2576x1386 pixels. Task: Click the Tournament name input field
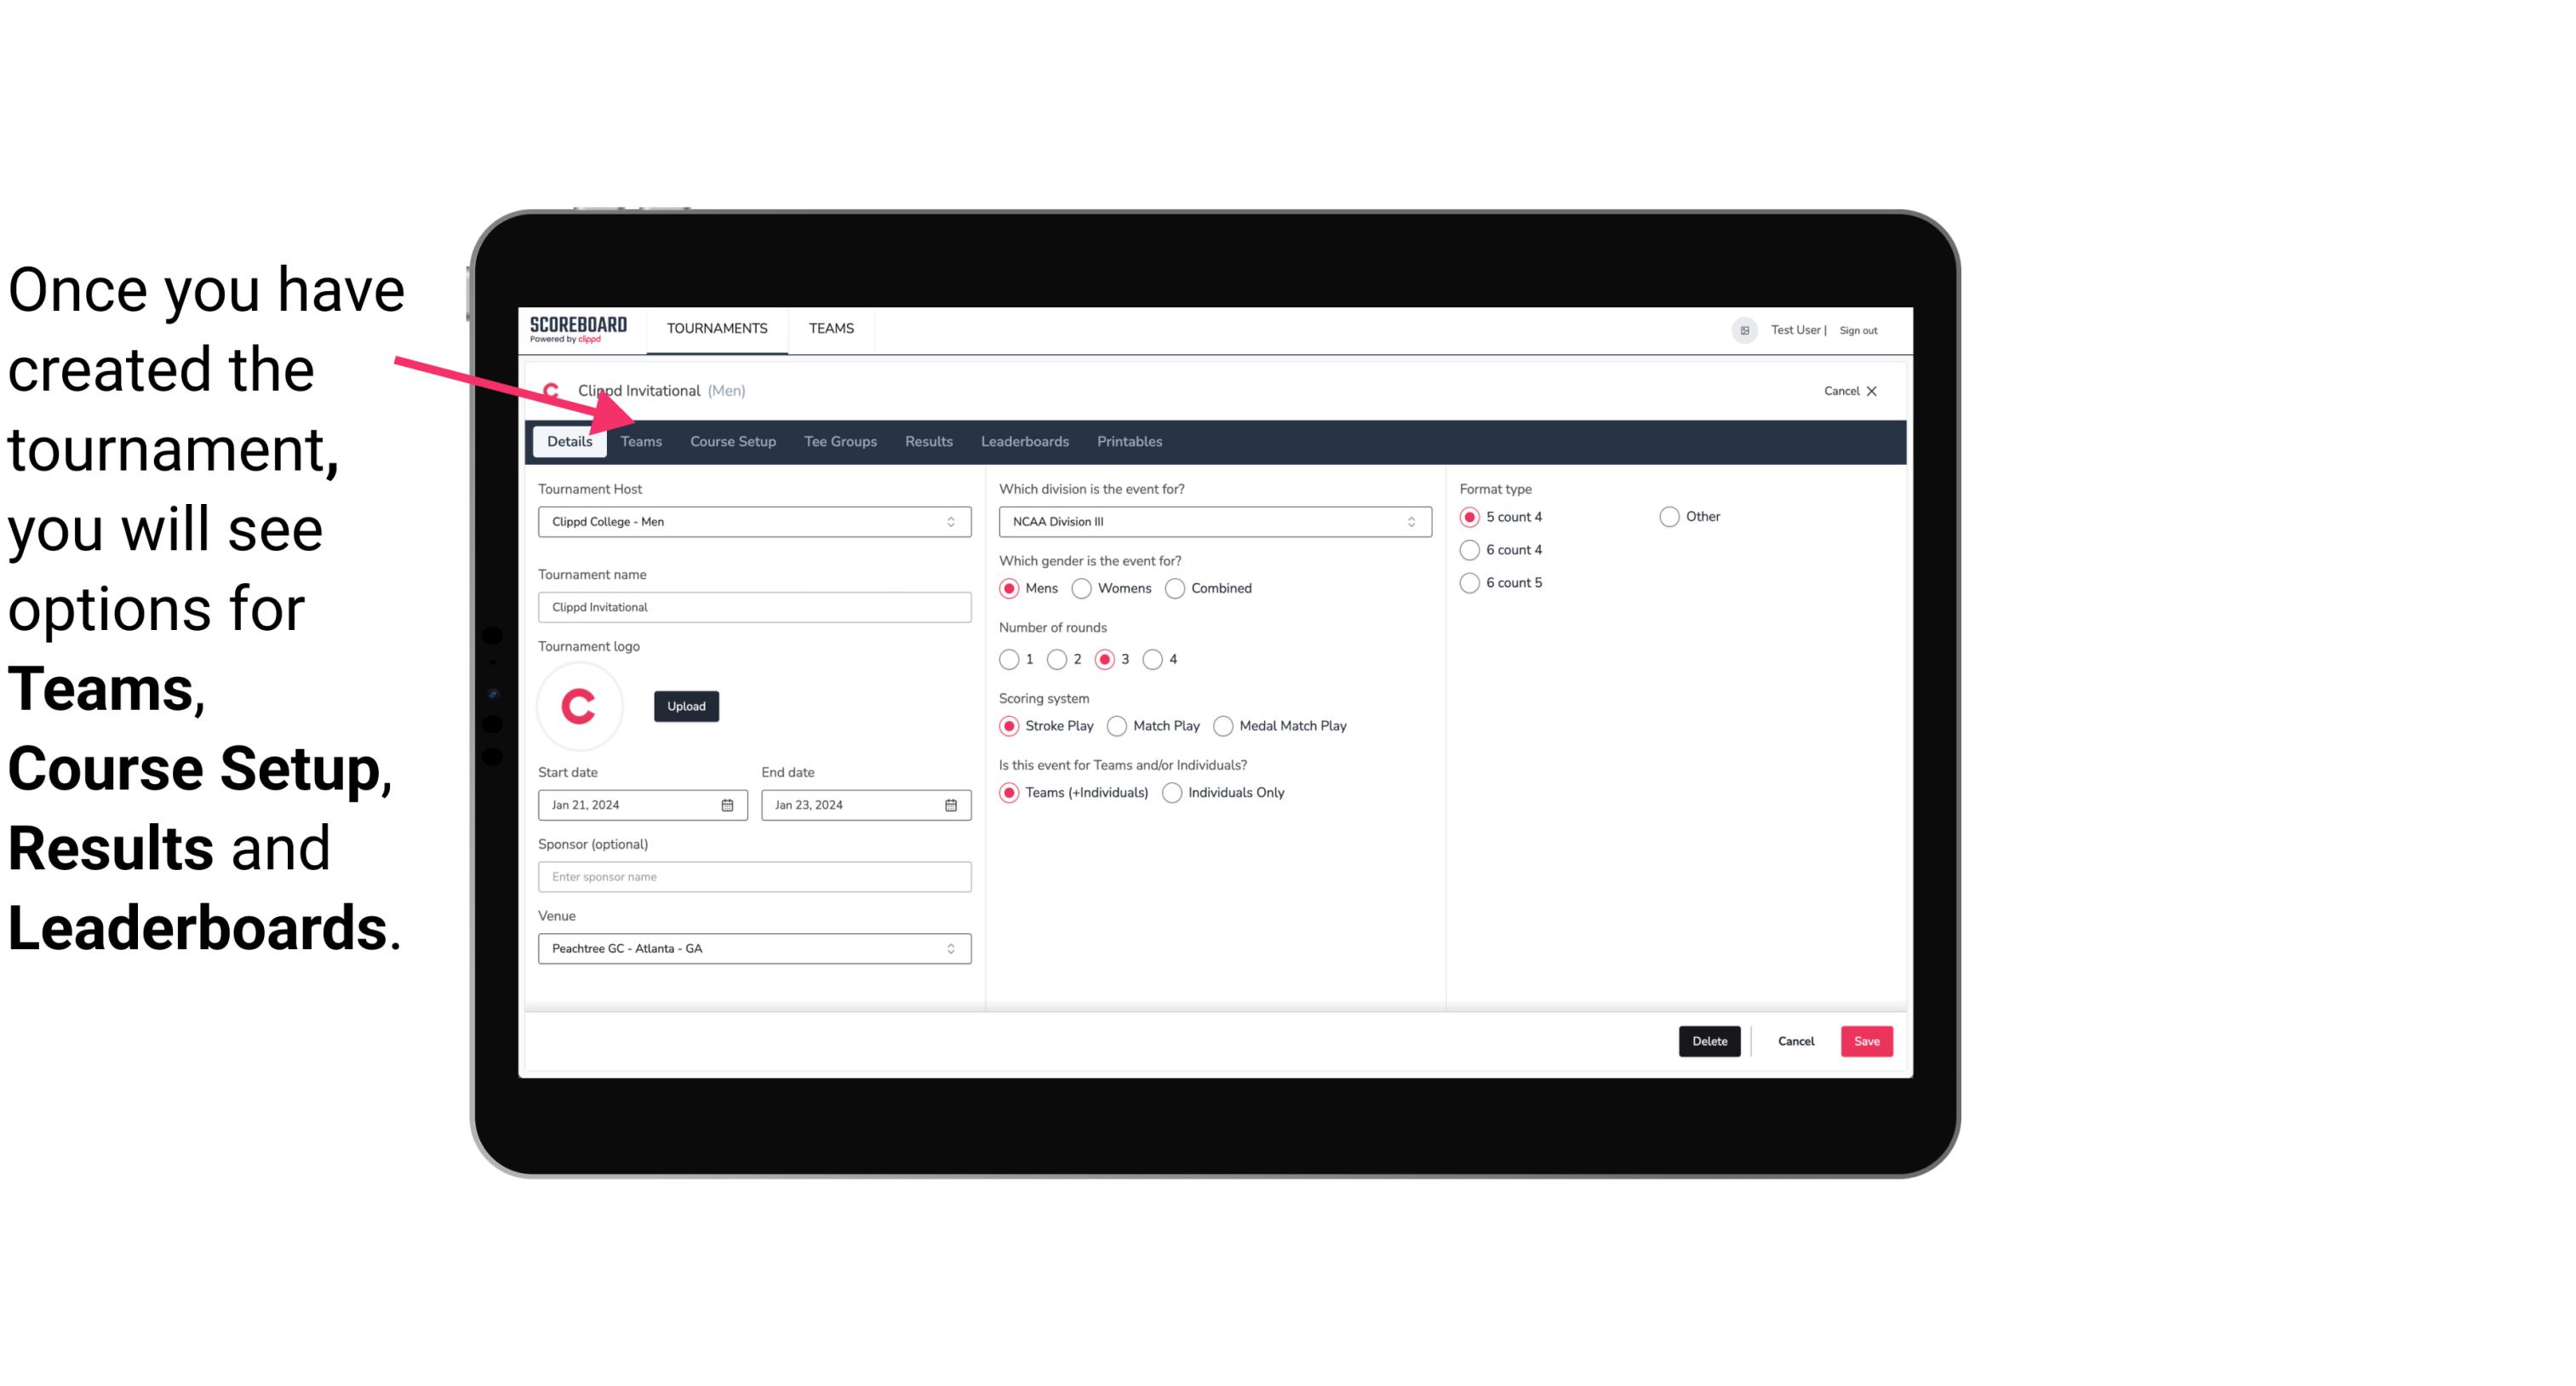point(754,606)
